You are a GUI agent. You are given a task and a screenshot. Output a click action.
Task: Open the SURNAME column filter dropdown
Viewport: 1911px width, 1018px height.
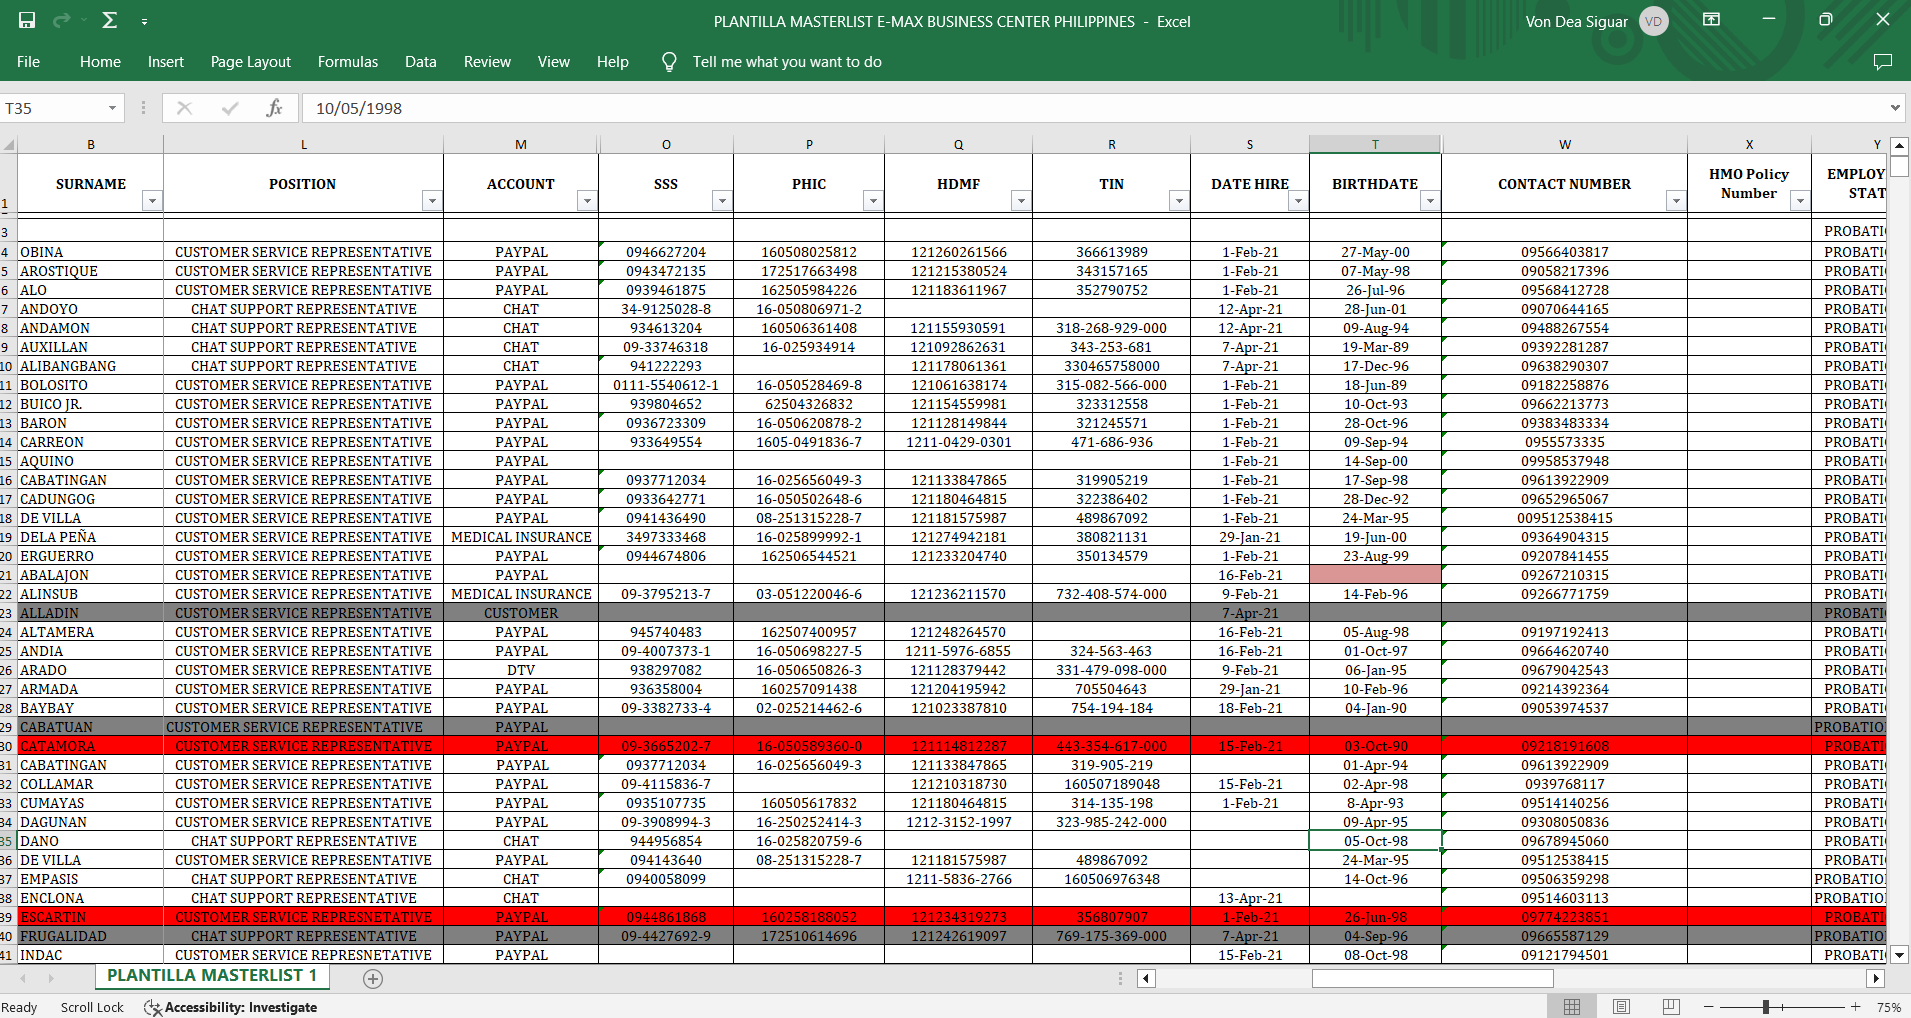(151, 201)
